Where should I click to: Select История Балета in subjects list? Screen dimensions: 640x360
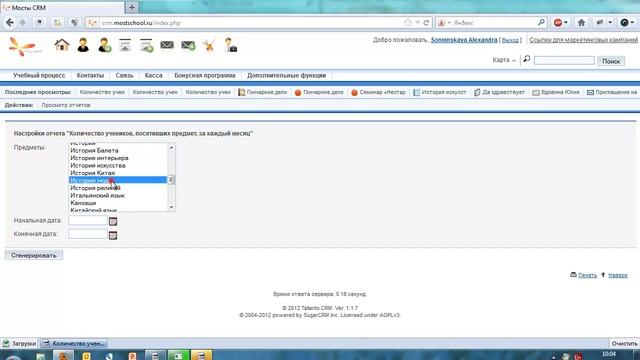[118, 151]
